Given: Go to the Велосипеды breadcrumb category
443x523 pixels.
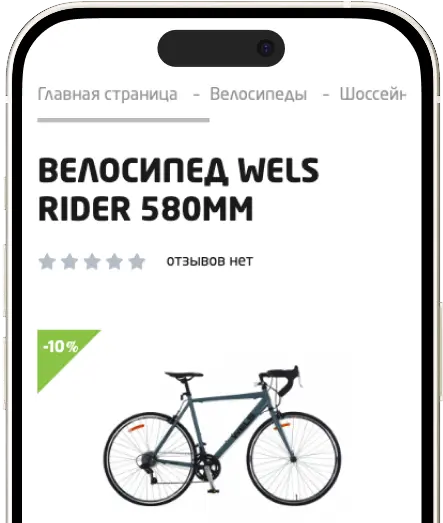Looking at the screenshot, I should [258, 94].
